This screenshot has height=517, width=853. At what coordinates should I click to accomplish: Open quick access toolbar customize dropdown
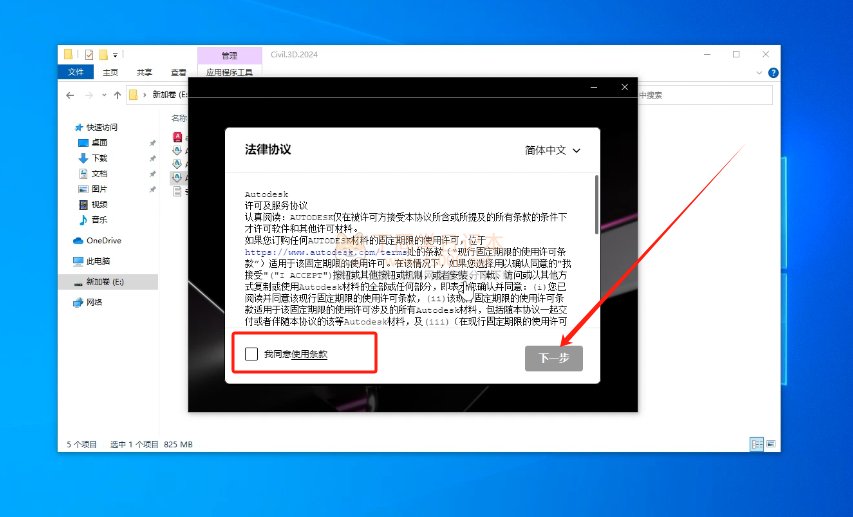point(115,55)
